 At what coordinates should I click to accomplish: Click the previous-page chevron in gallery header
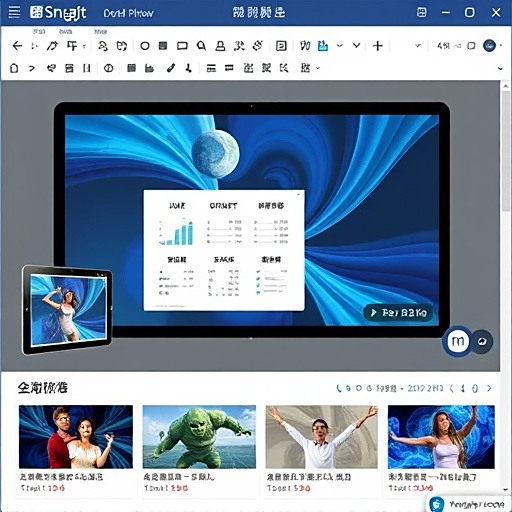click(452, 388)
